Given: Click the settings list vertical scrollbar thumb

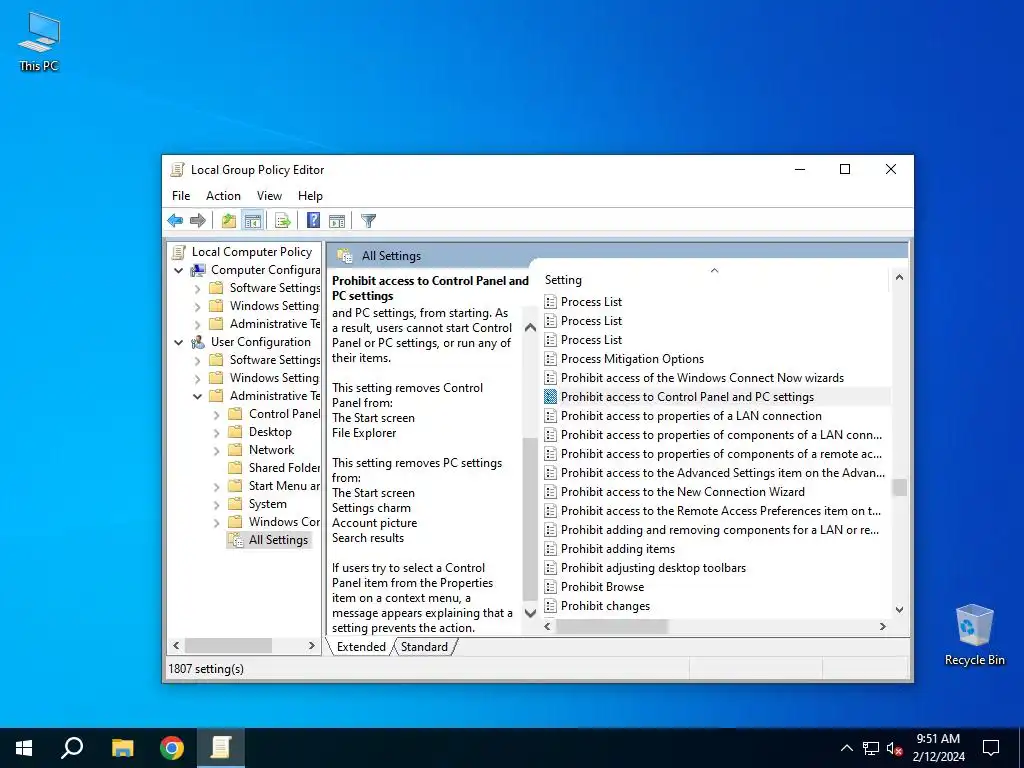Looking at the screenshot, I should [x=899, y=487].
